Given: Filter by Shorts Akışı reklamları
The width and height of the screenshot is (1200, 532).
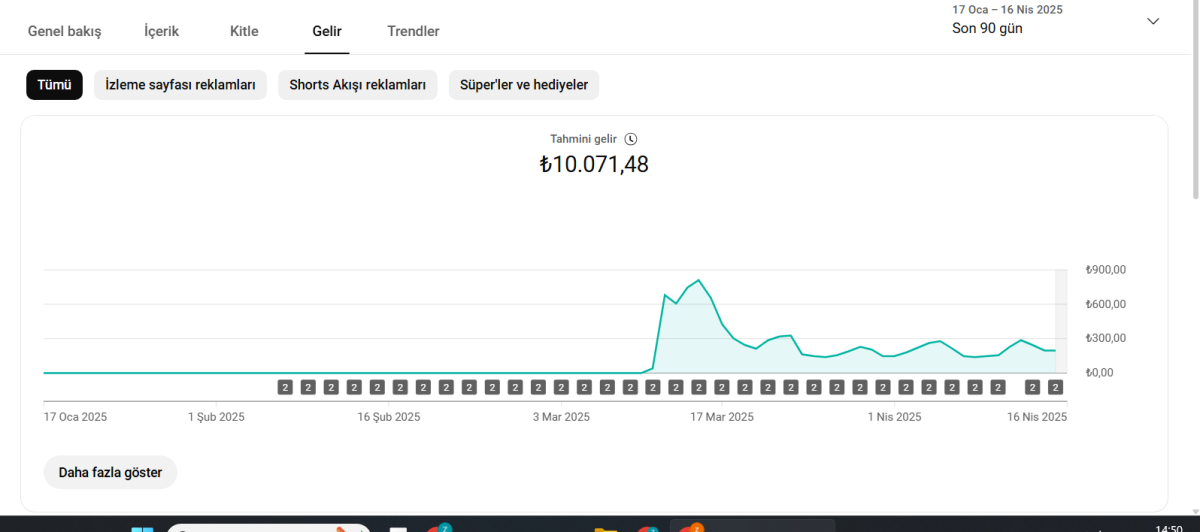Looking at the screenshot, I should click(358, 85).
